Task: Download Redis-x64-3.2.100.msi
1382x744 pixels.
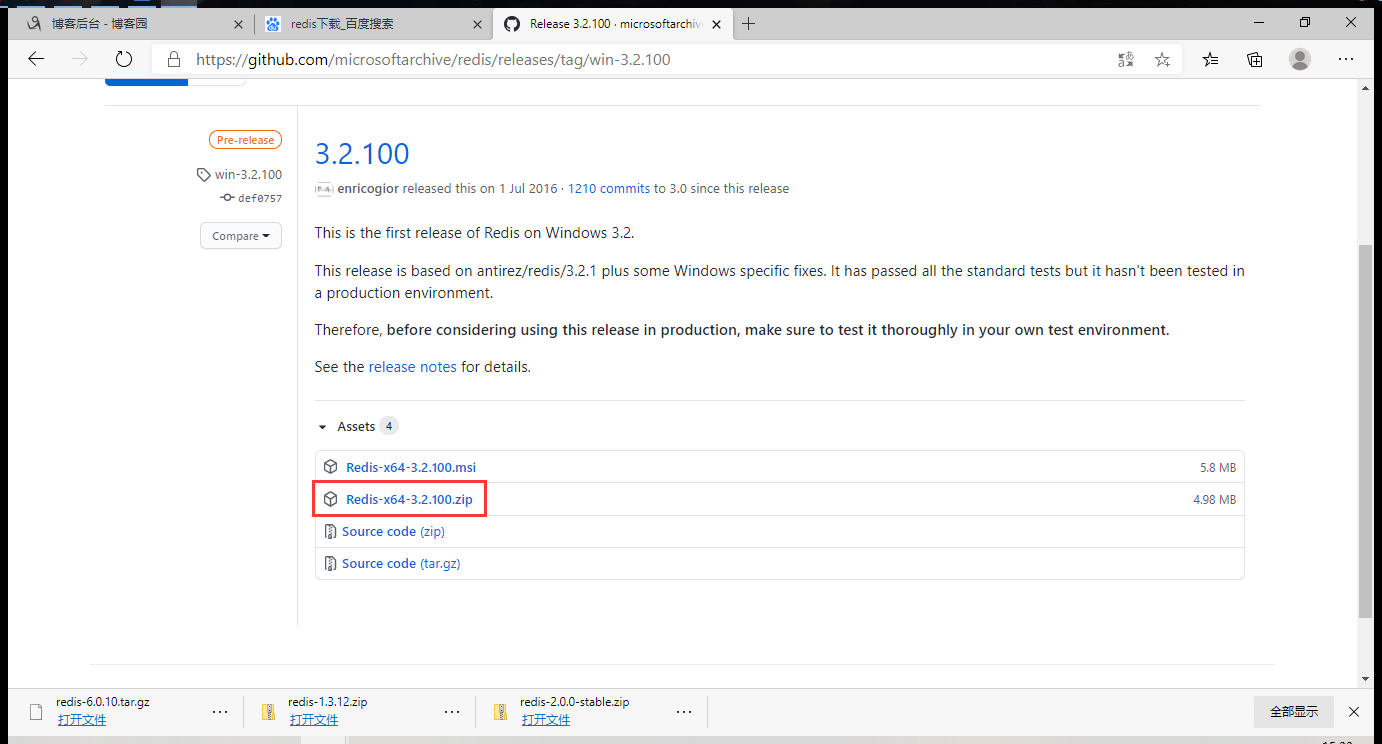Action: click(x=411, y=467)
